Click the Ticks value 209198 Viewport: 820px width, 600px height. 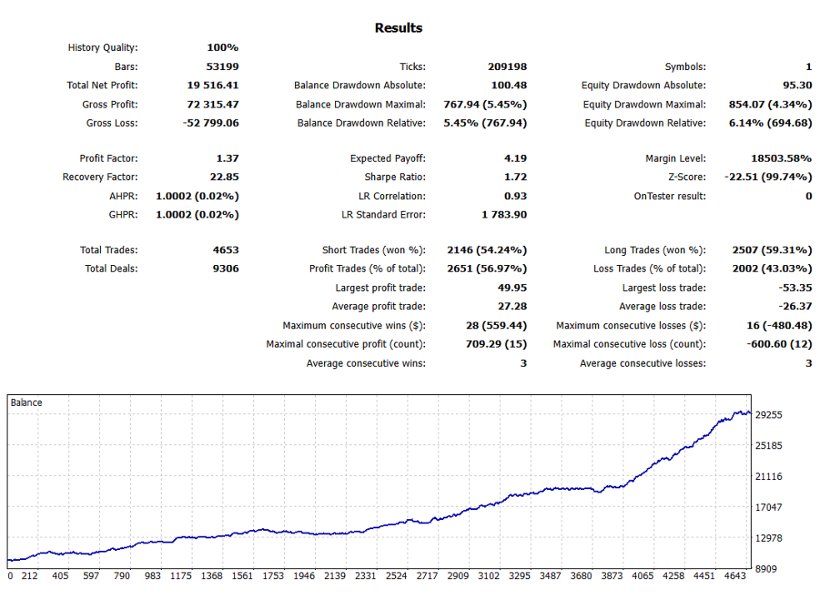tap(507, 66)
